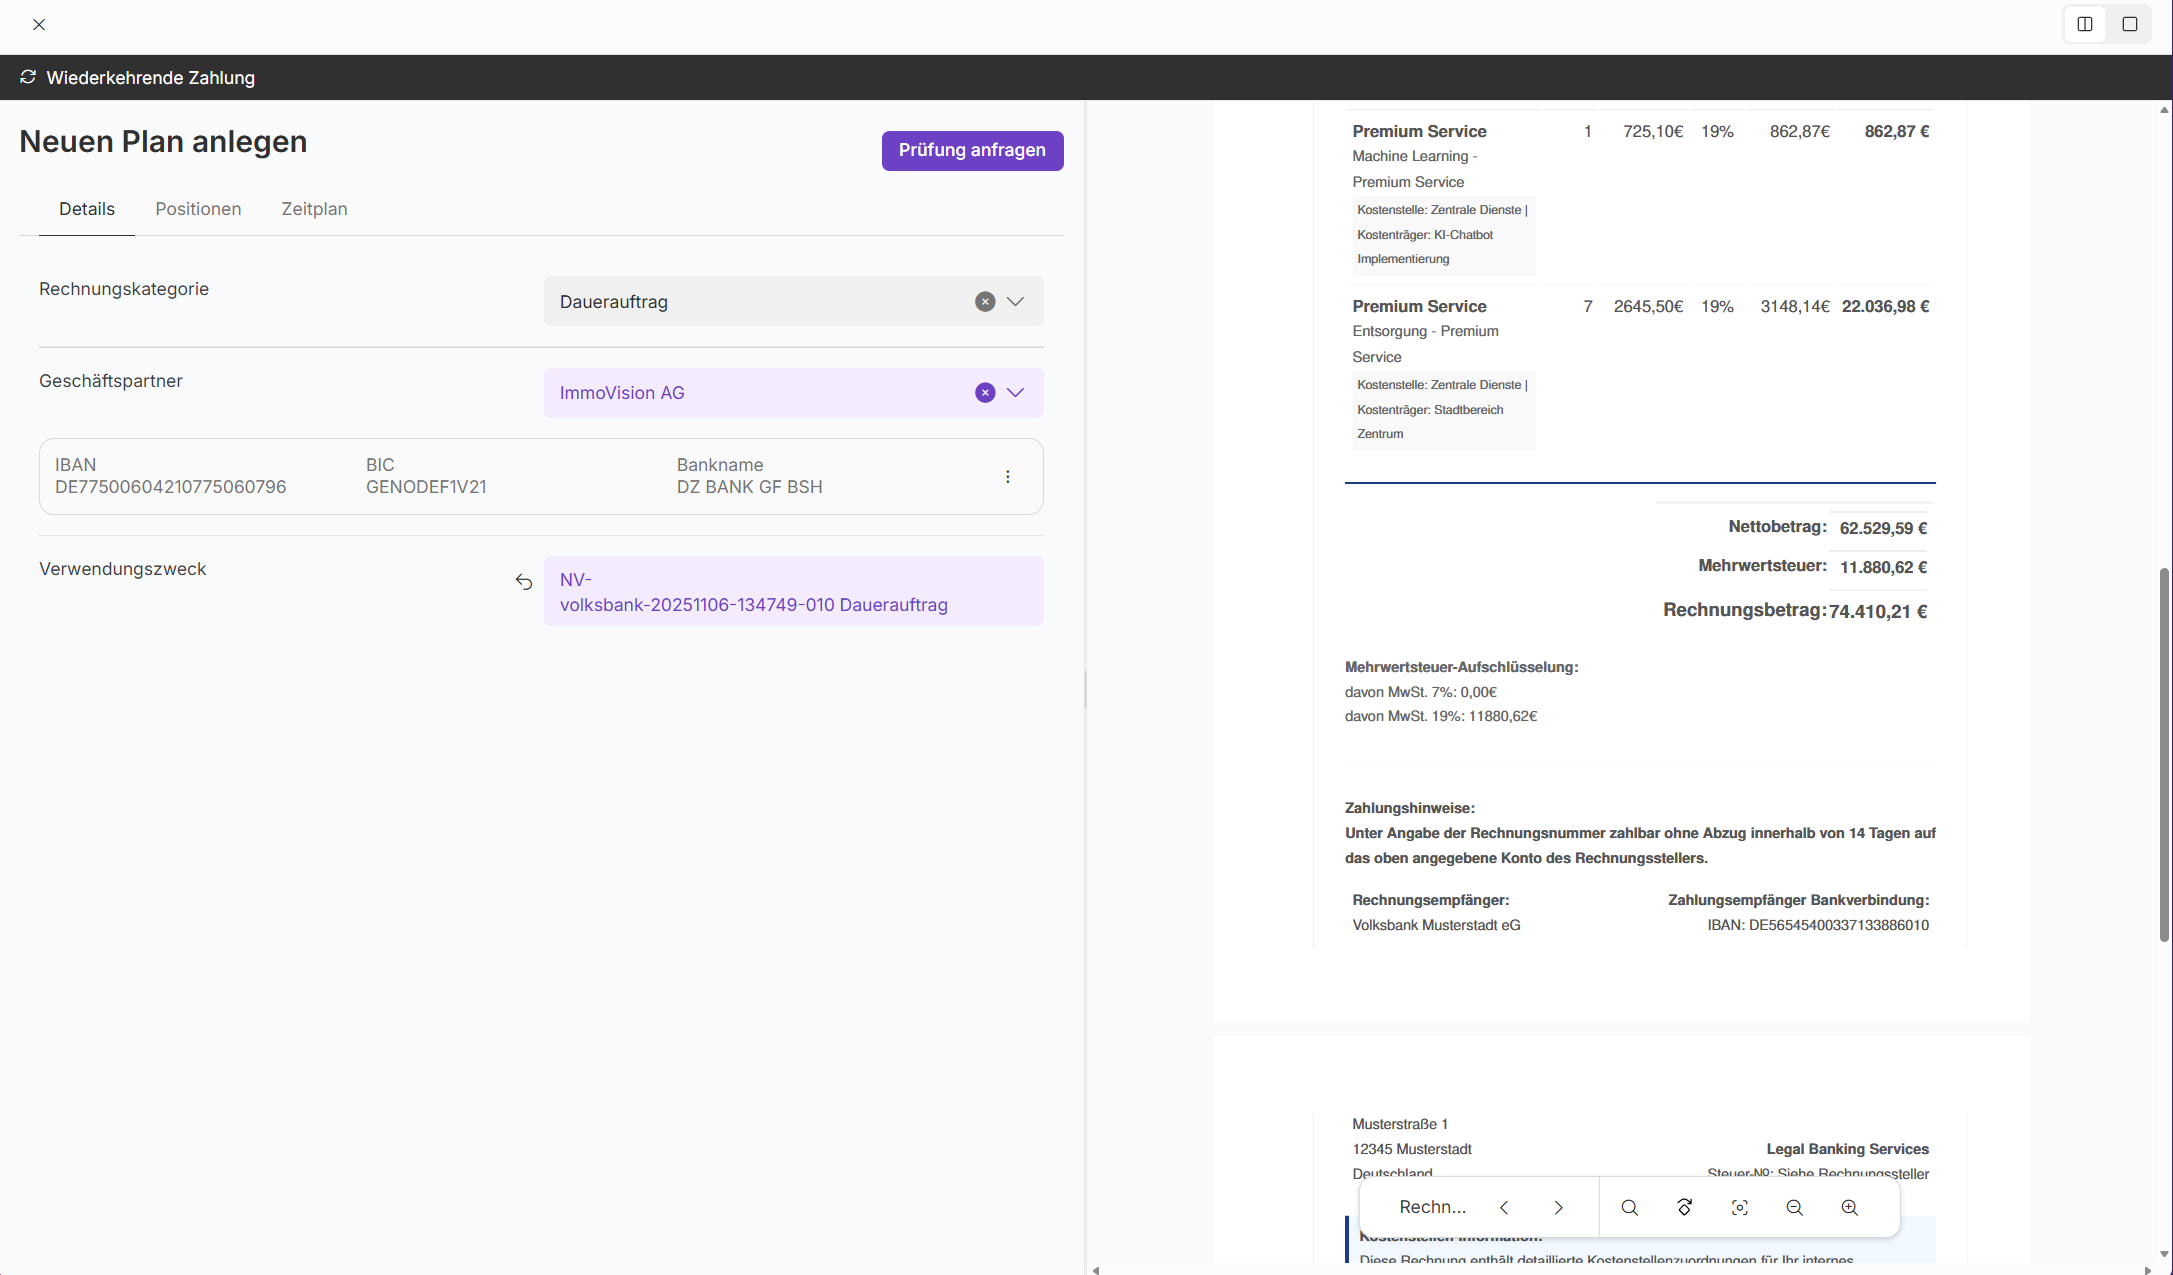
Task: Clear the Dauerauftrag category selection
Action: [985, 302]
